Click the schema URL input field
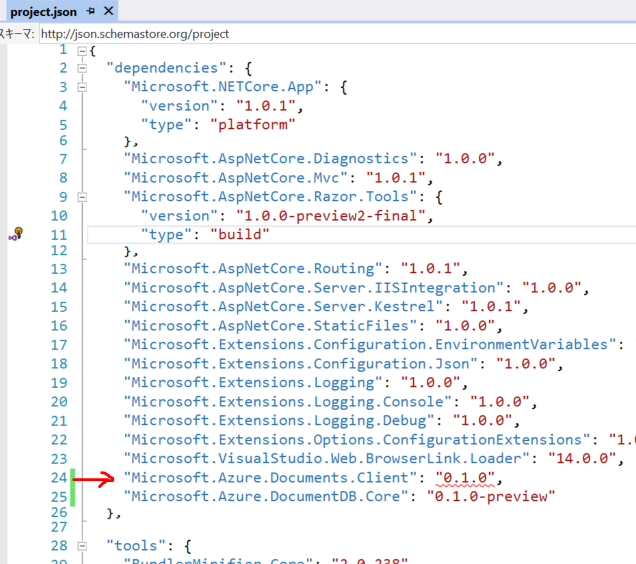This screenshot has height=564, width=636. tap(337, 34)
